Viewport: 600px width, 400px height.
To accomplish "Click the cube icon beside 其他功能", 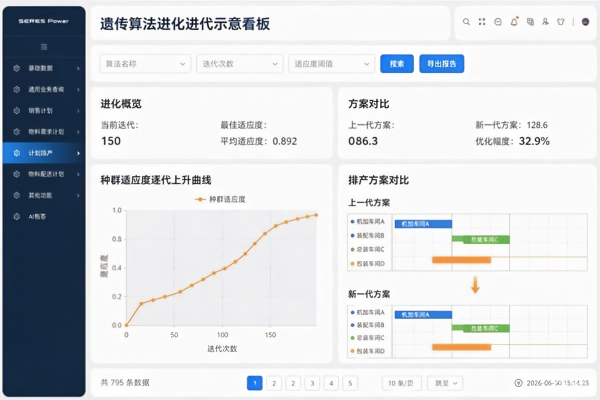I will click(16, 195).
